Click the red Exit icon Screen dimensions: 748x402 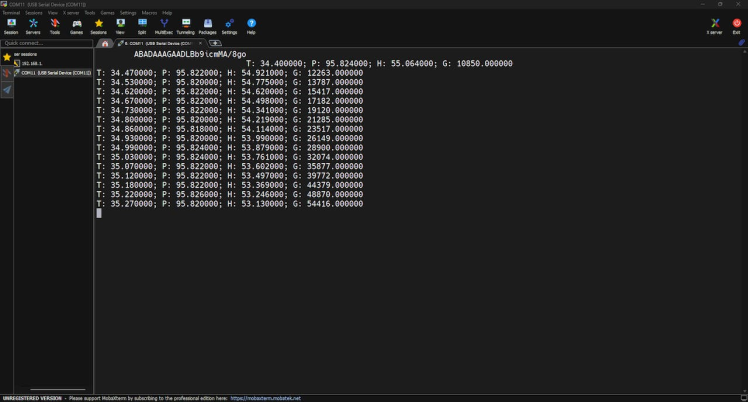(737, 25)
